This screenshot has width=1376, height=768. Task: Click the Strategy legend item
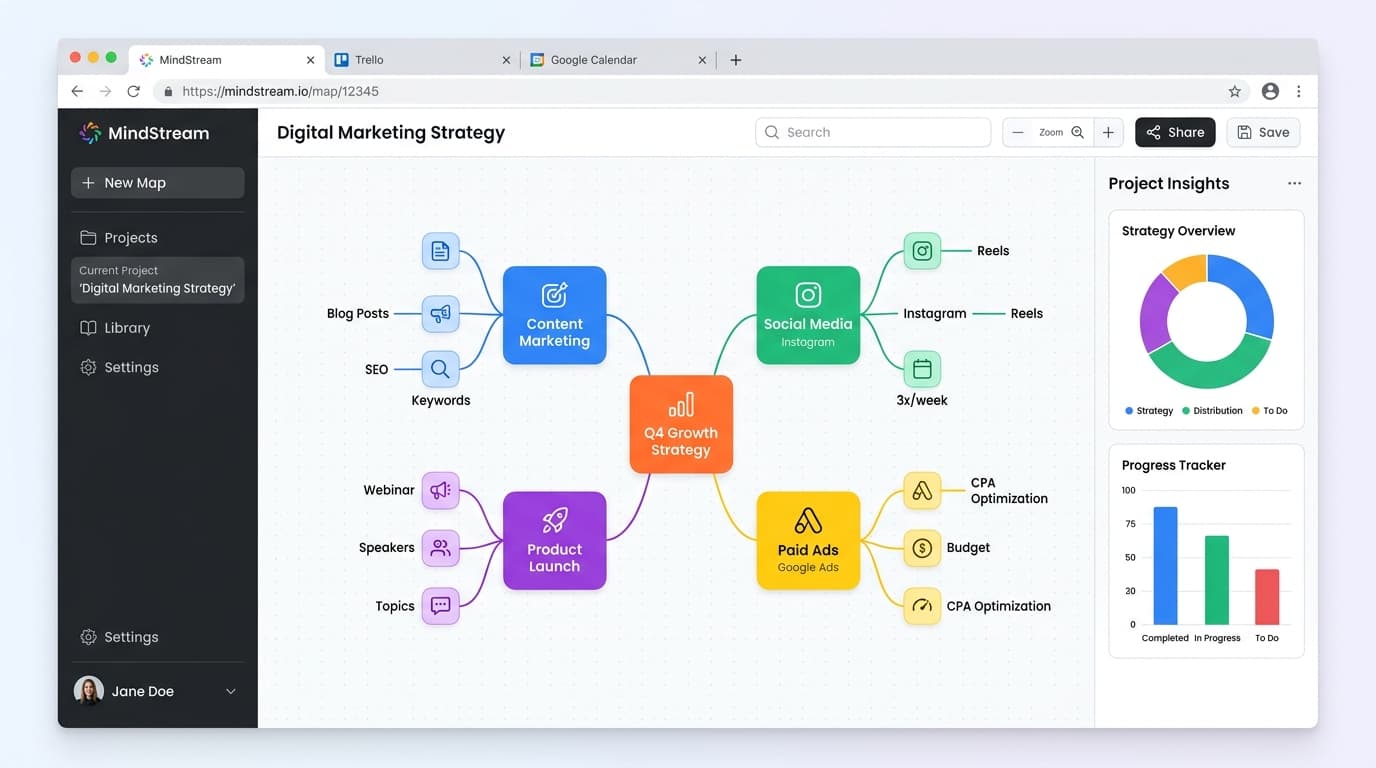point(1149,411)
